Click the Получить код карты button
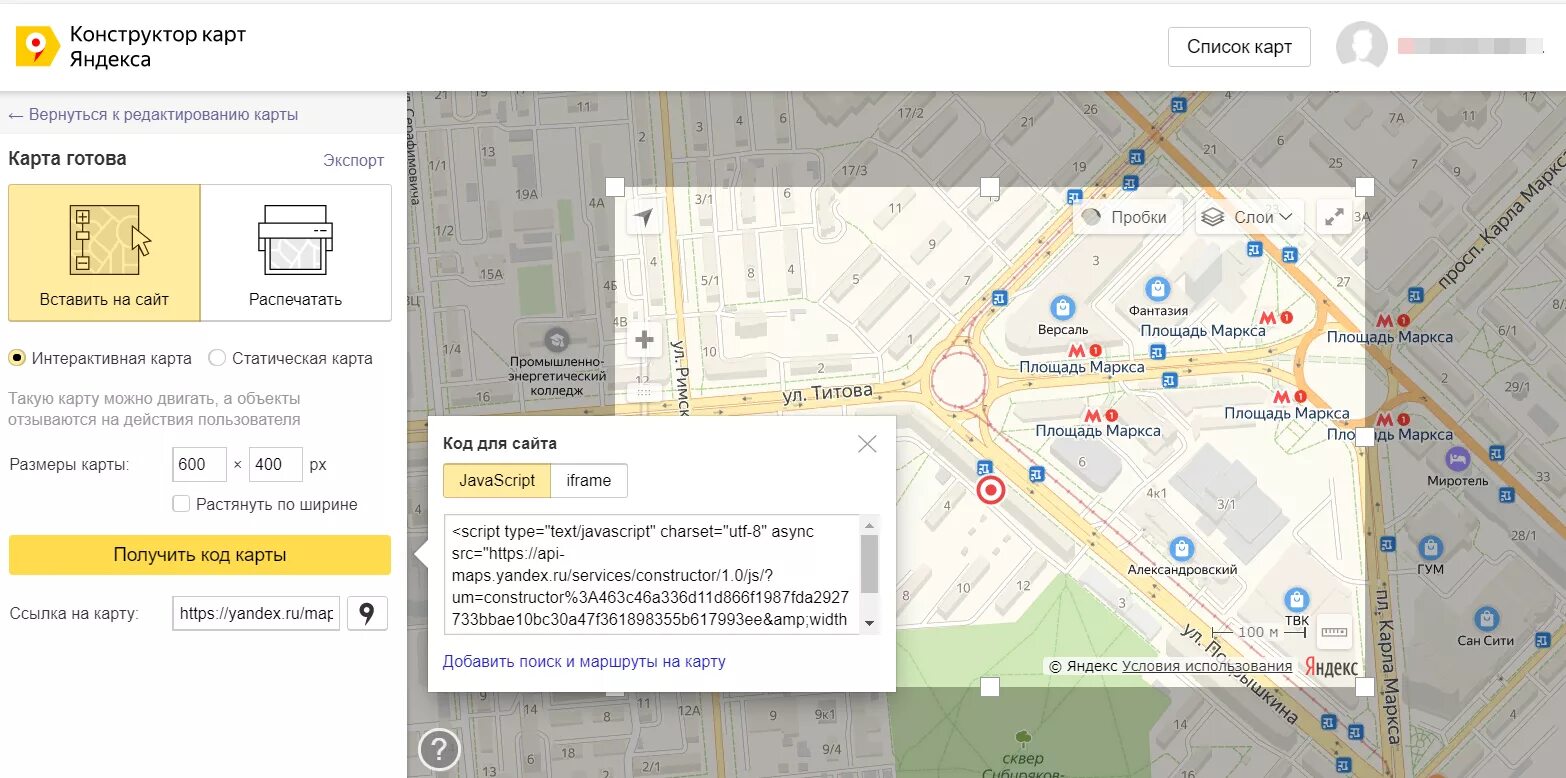1566x778 pixels. click(200, 555)
